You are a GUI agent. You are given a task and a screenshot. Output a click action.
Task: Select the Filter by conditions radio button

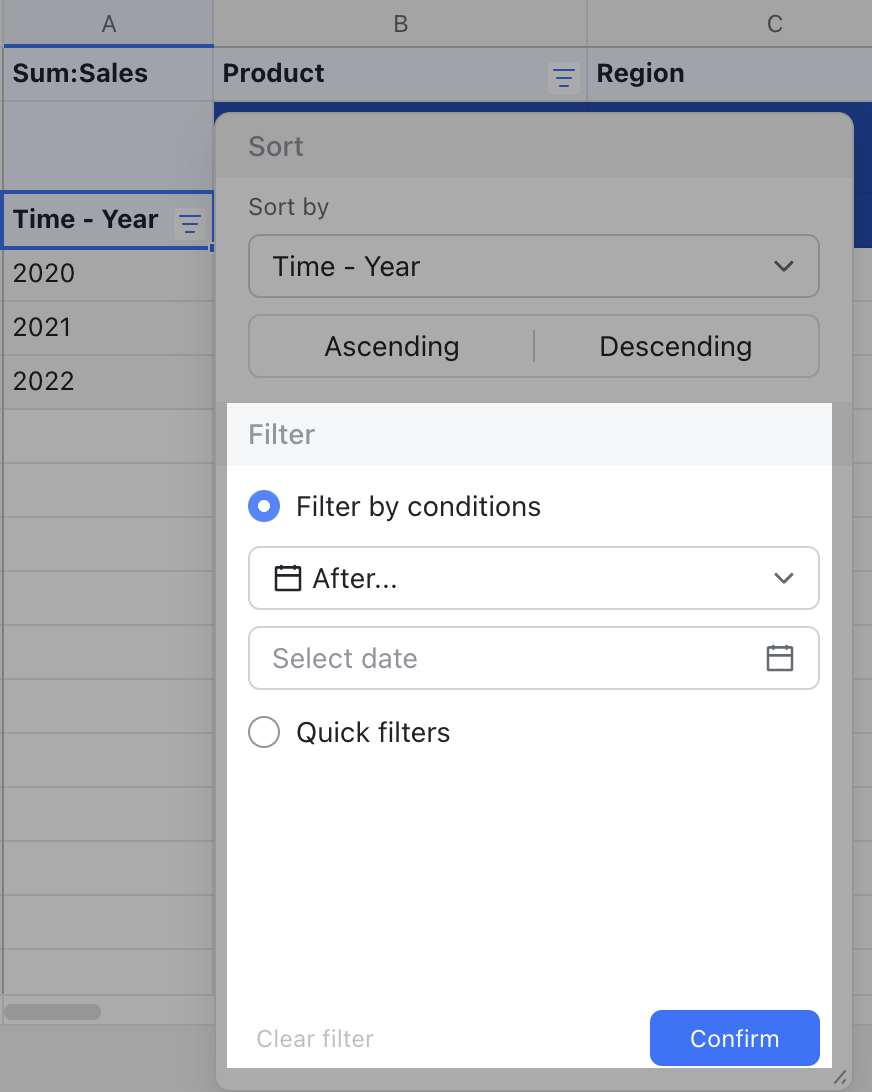[264, 506]
